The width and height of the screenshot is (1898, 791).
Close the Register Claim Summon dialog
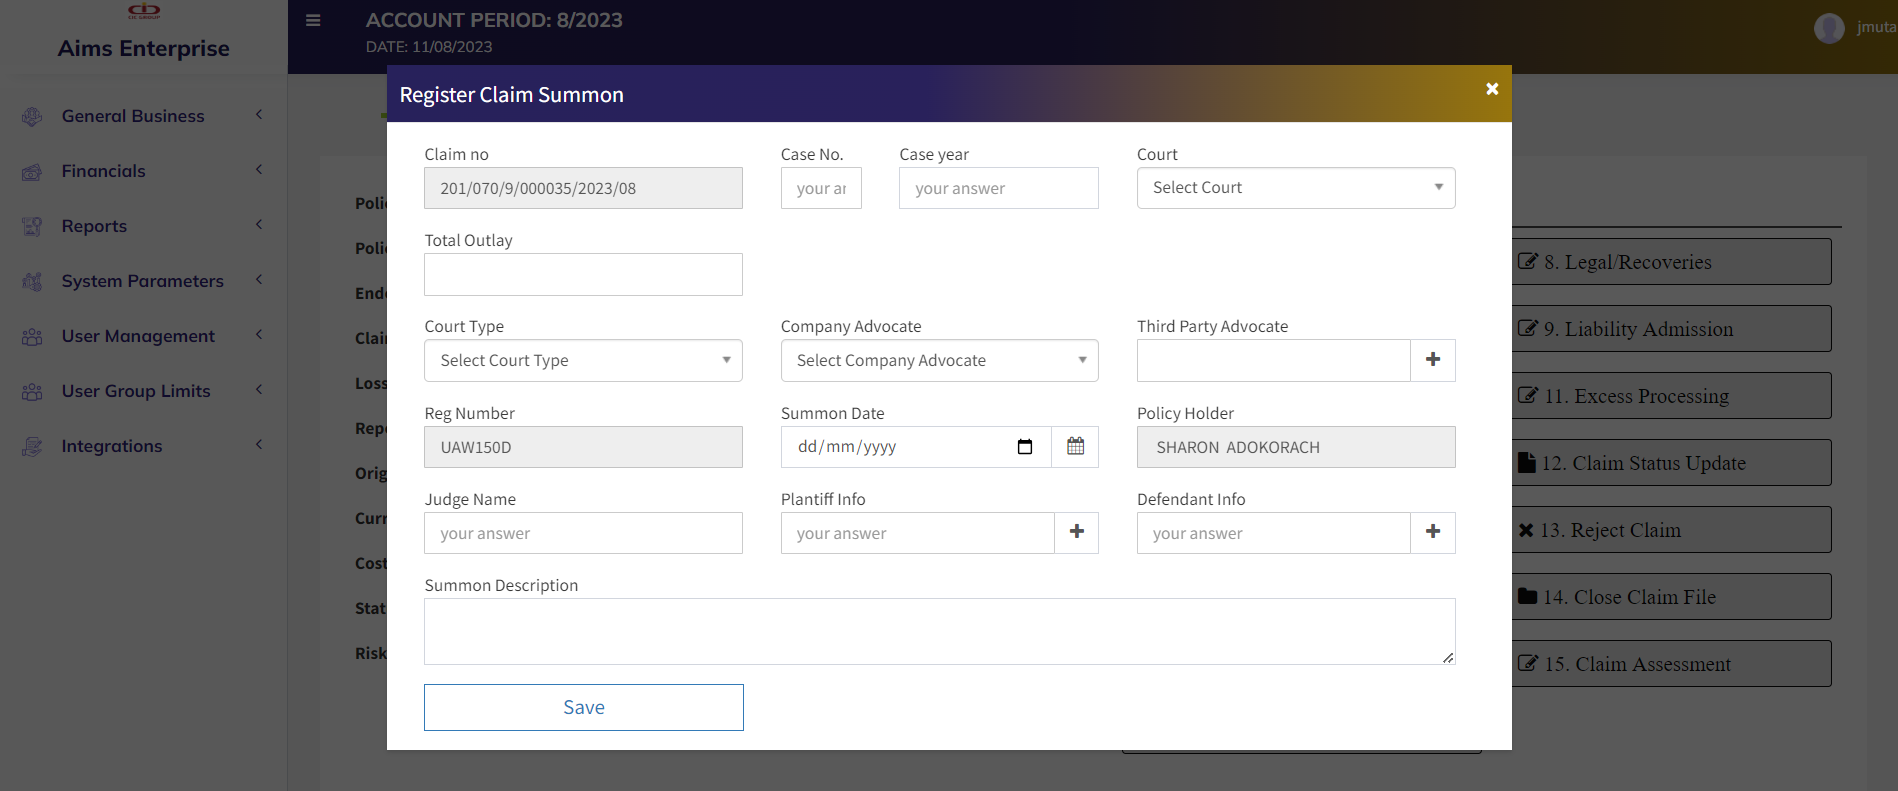(1491, 89)
